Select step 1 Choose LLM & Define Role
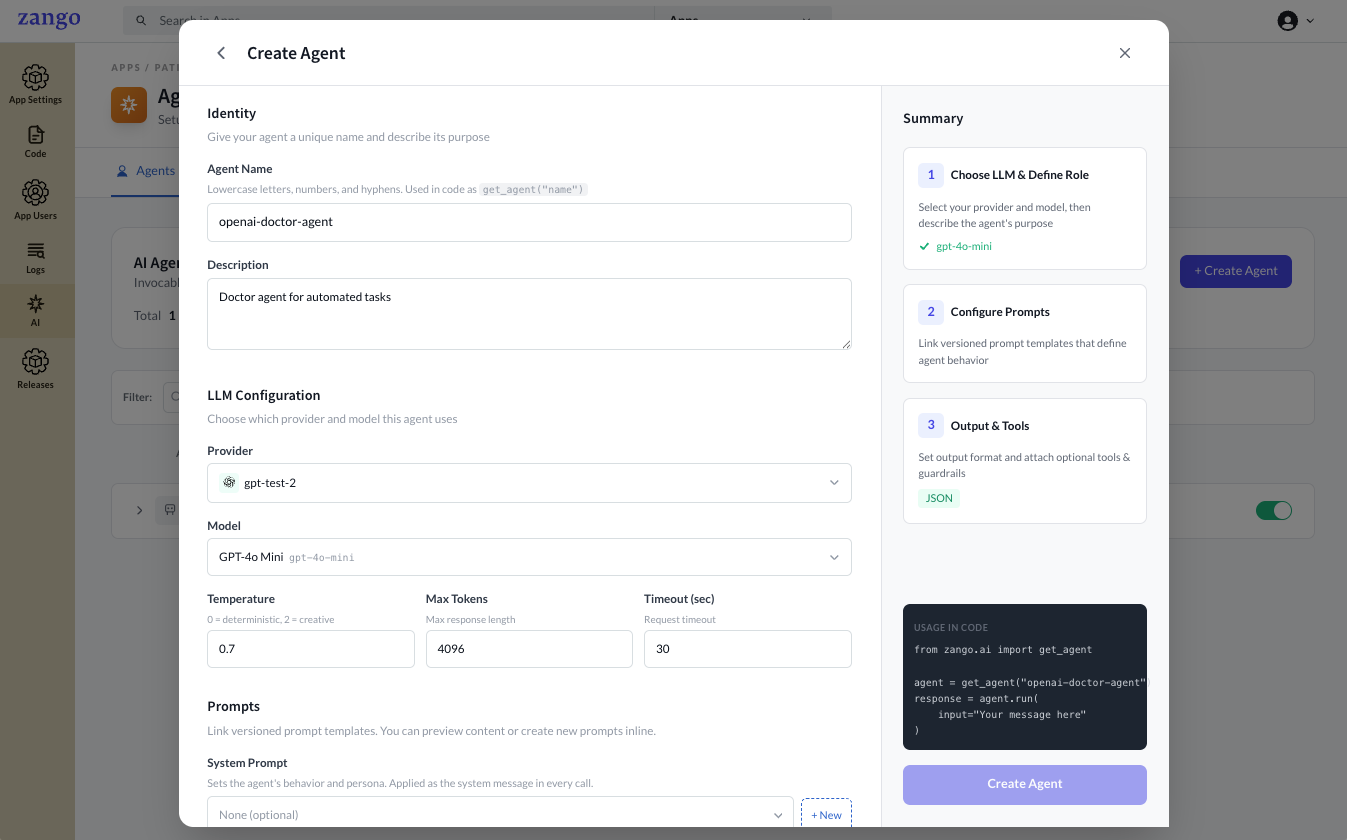This screenshot has height=840, width=1347. click(x=1024, y=209)
